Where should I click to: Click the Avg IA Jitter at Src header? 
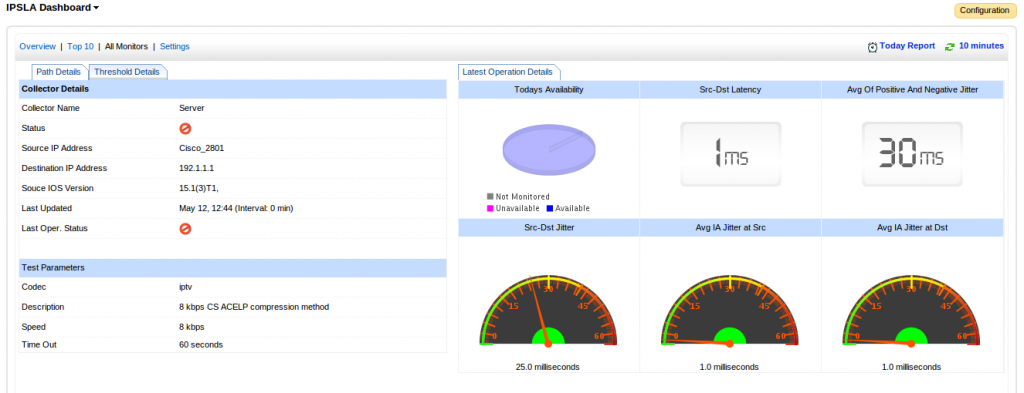731,227
